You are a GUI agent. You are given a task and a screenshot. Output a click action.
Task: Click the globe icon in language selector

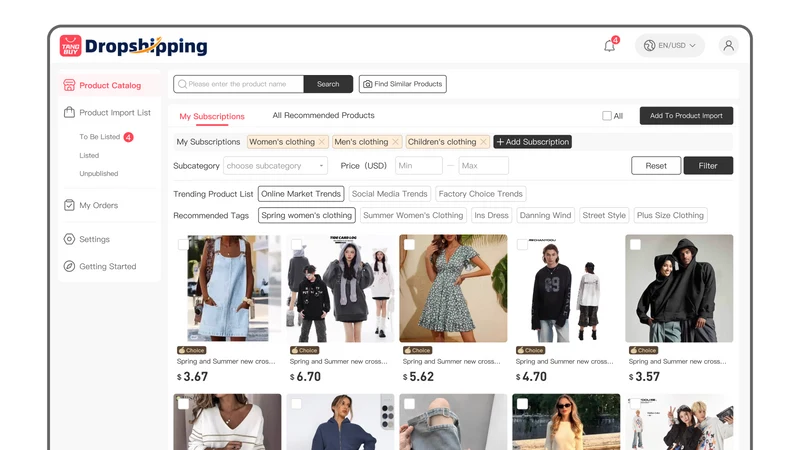coord(649,45)
